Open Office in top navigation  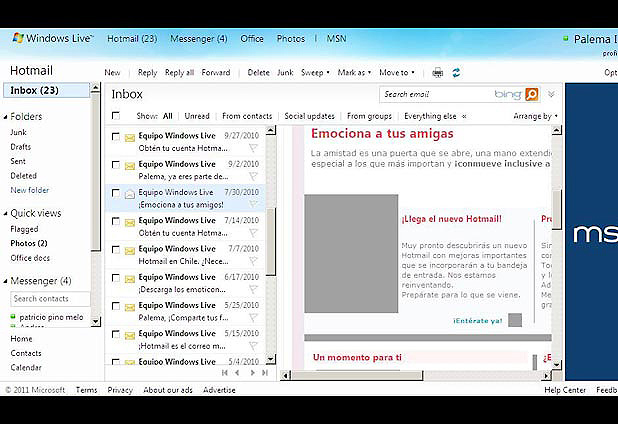coord(252,39)
